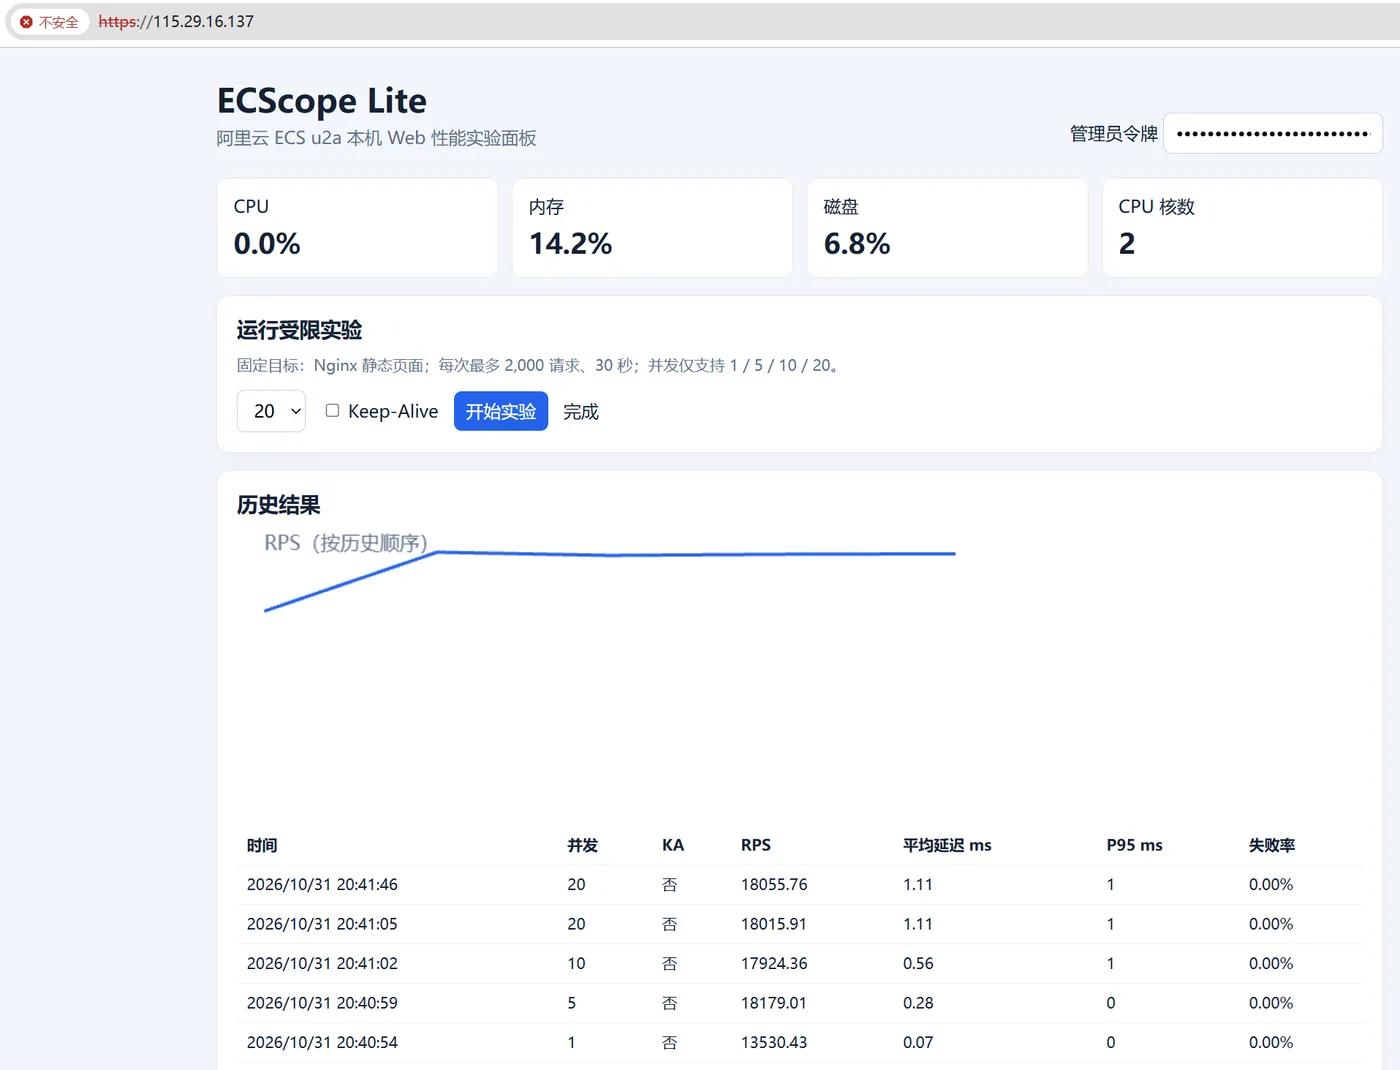Focus the 管理员令牌 password field

pos(1272,133)
